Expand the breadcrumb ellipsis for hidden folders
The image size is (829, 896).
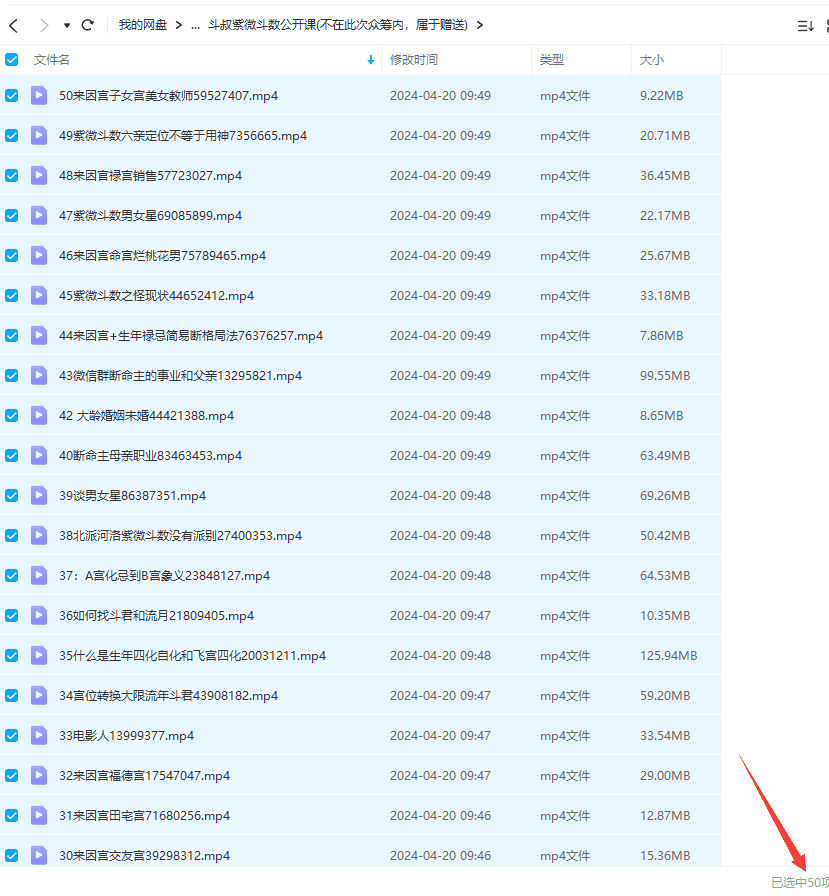tap(195, 25)
